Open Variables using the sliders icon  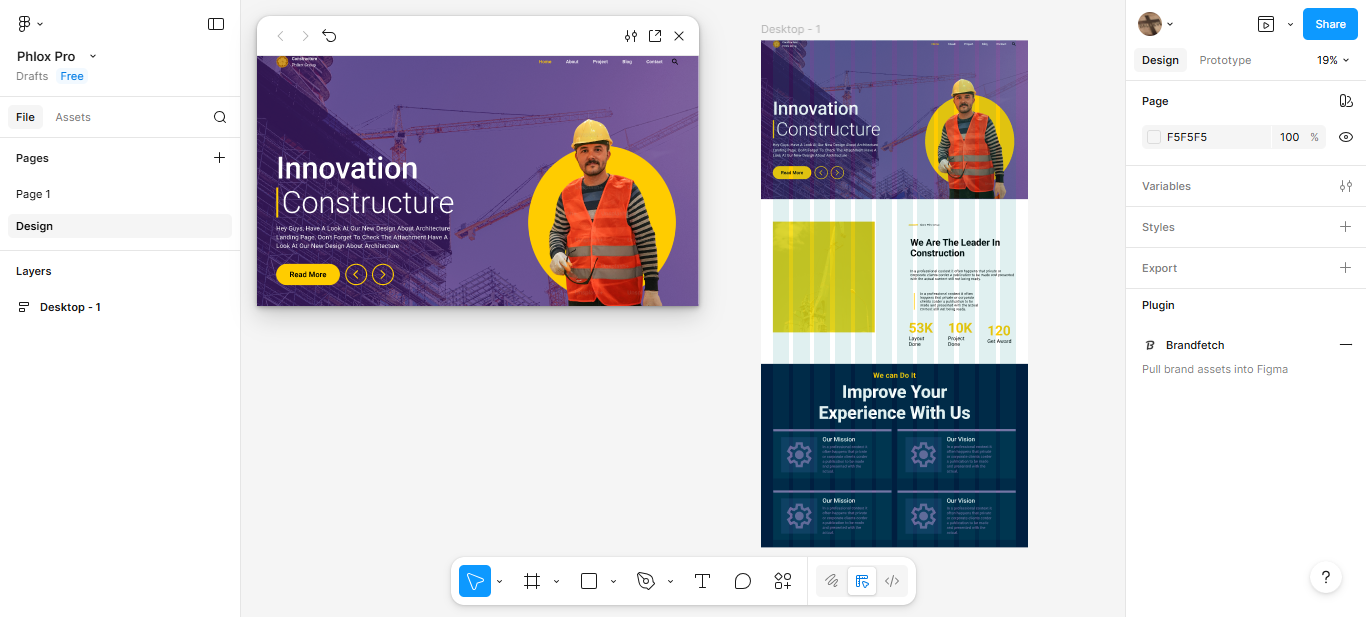(1346, 186)
